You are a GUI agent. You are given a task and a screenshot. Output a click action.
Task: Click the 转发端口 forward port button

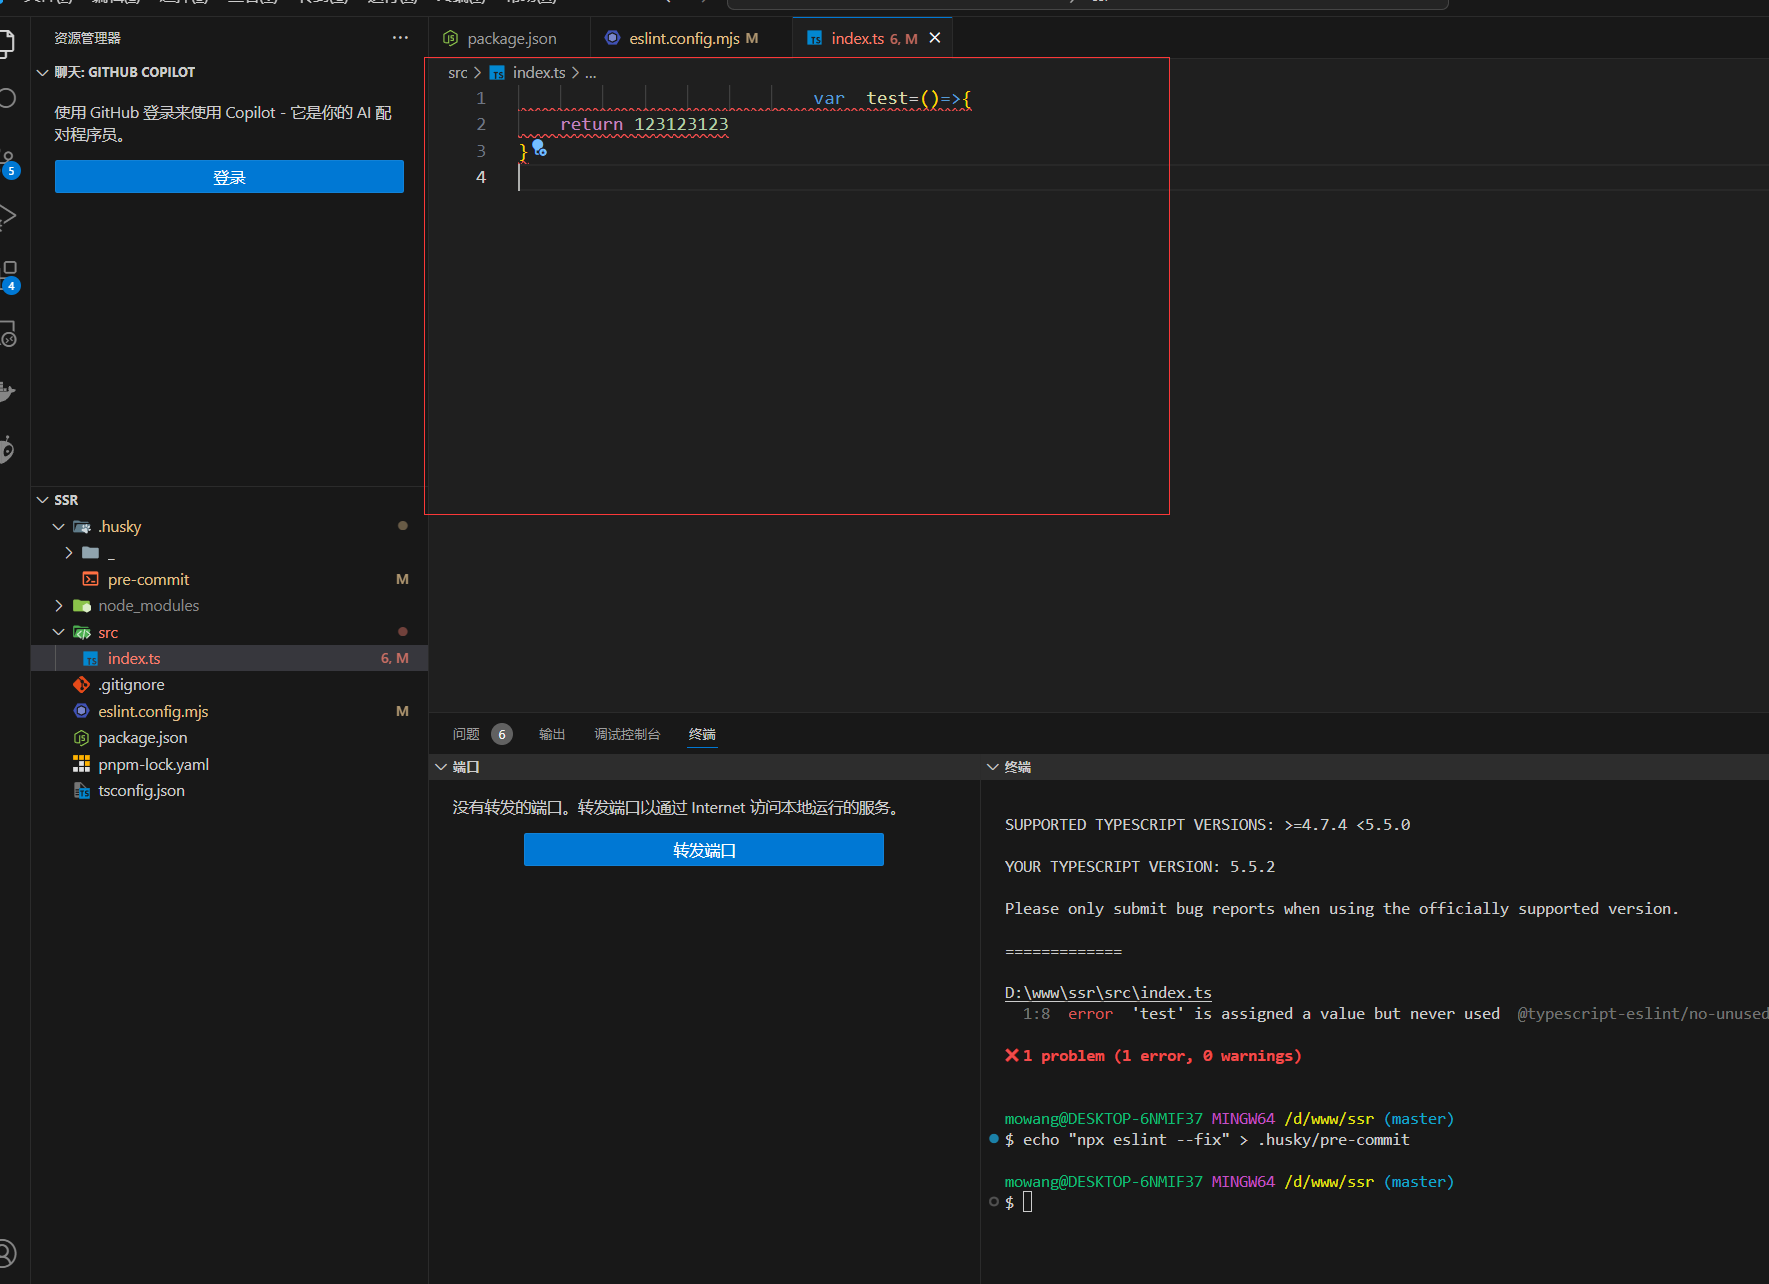pos(704,850)
